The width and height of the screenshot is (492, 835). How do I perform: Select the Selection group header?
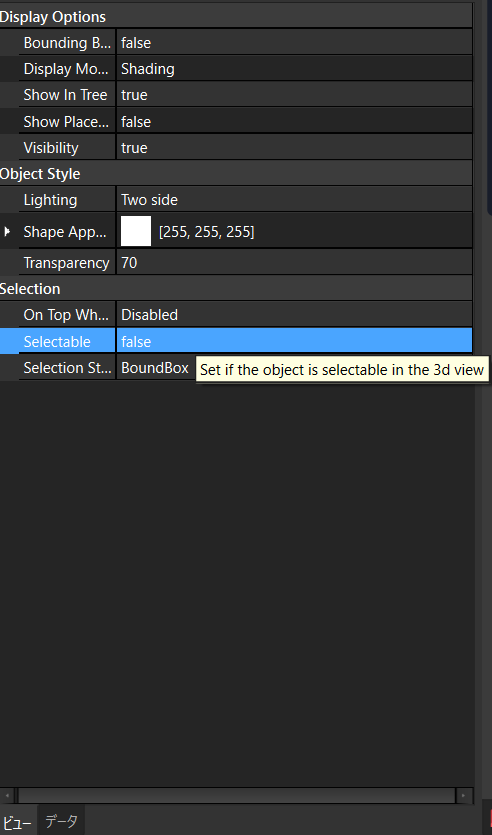click(x=236, y=289)
